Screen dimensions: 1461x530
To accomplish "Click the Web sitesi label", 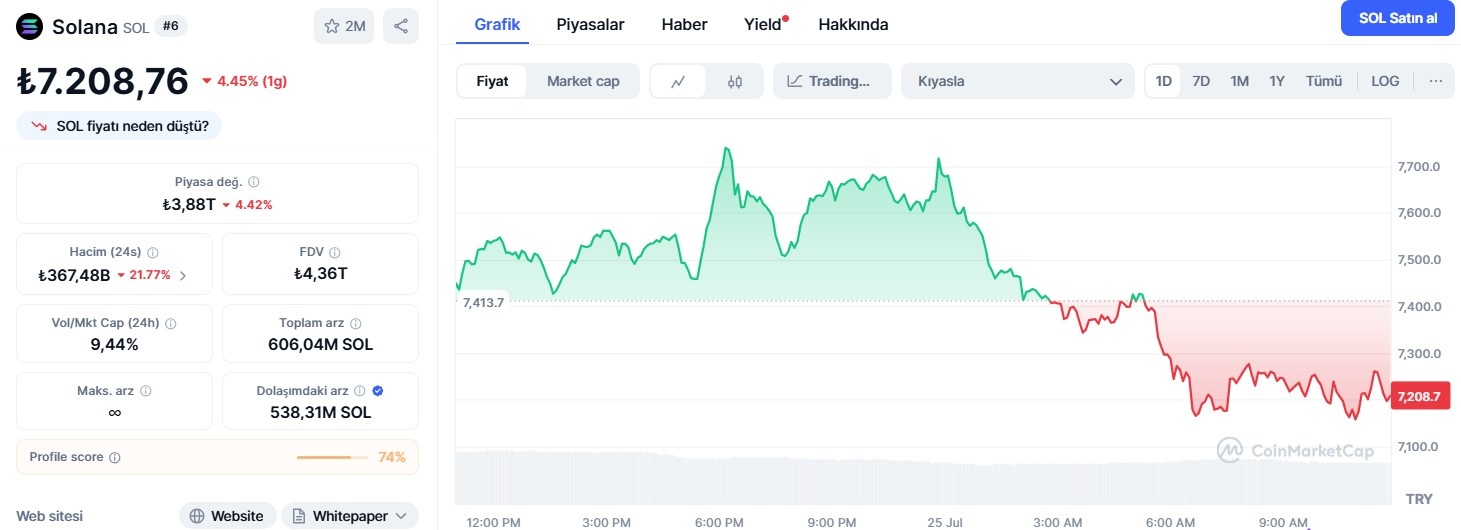I will point(49,516).
